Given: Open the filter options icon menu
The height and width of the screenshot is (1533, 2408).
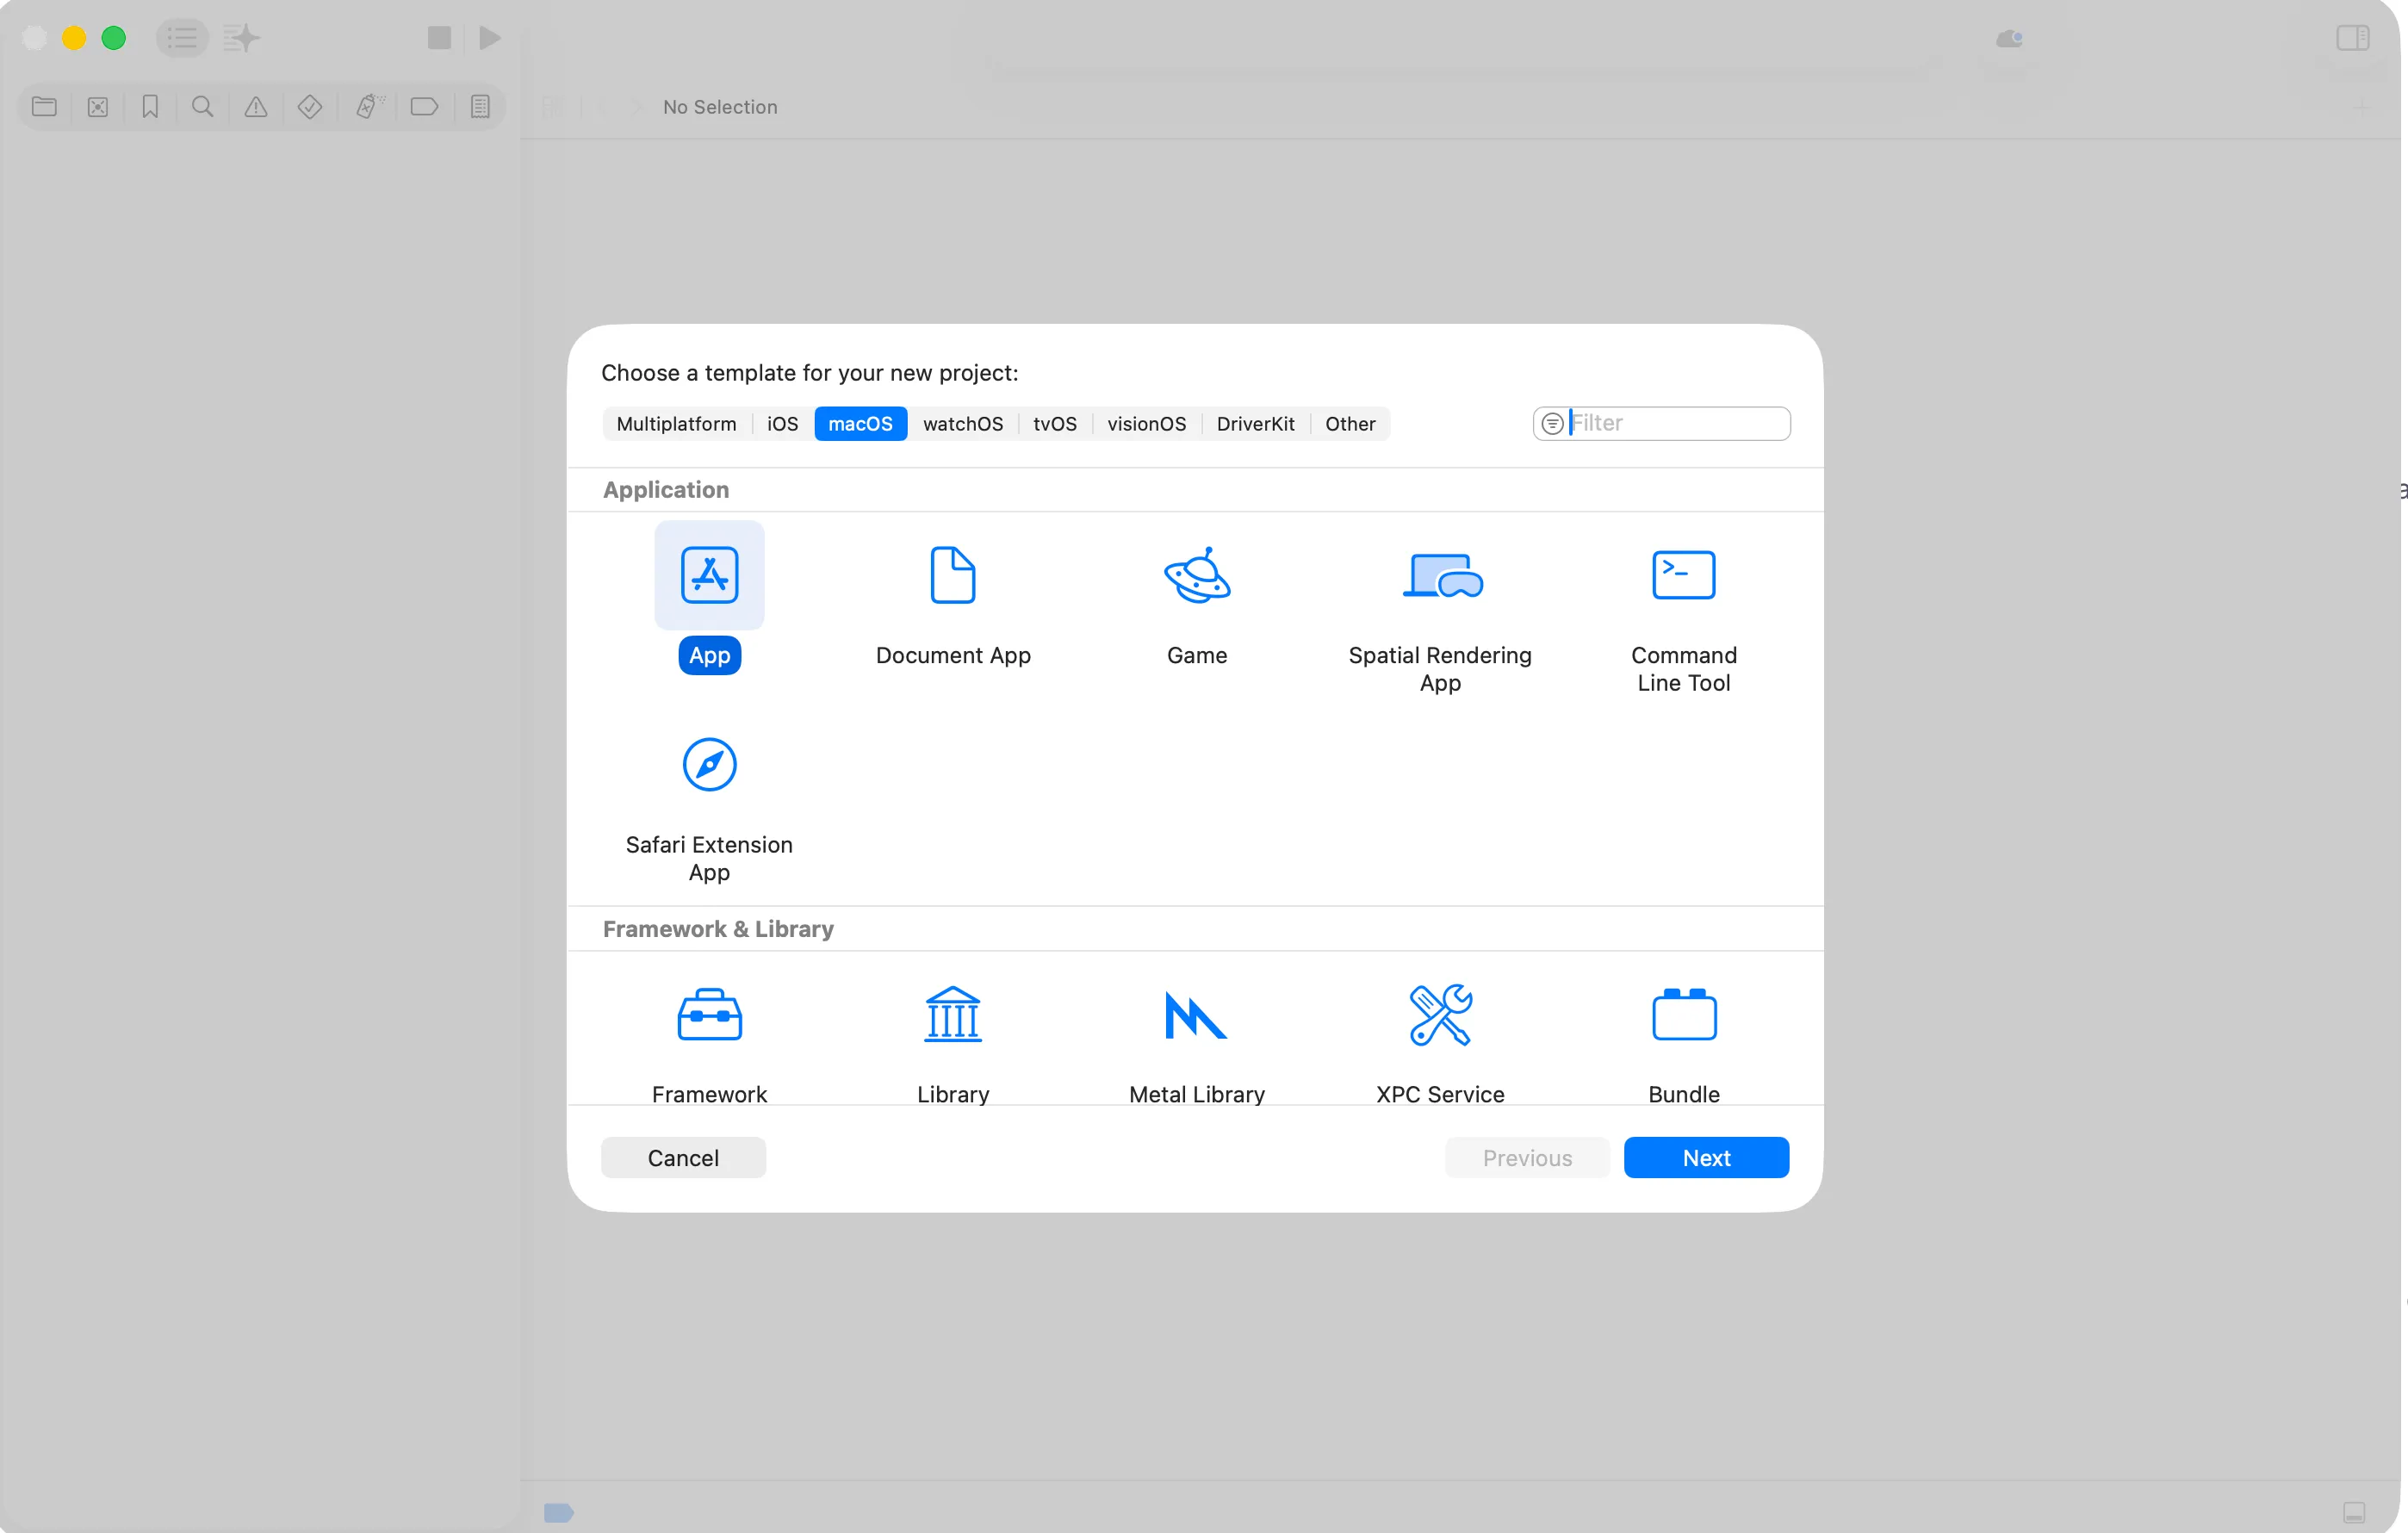Looking at the screenshot, I should pyautogui.click(x=1551, y=424).
